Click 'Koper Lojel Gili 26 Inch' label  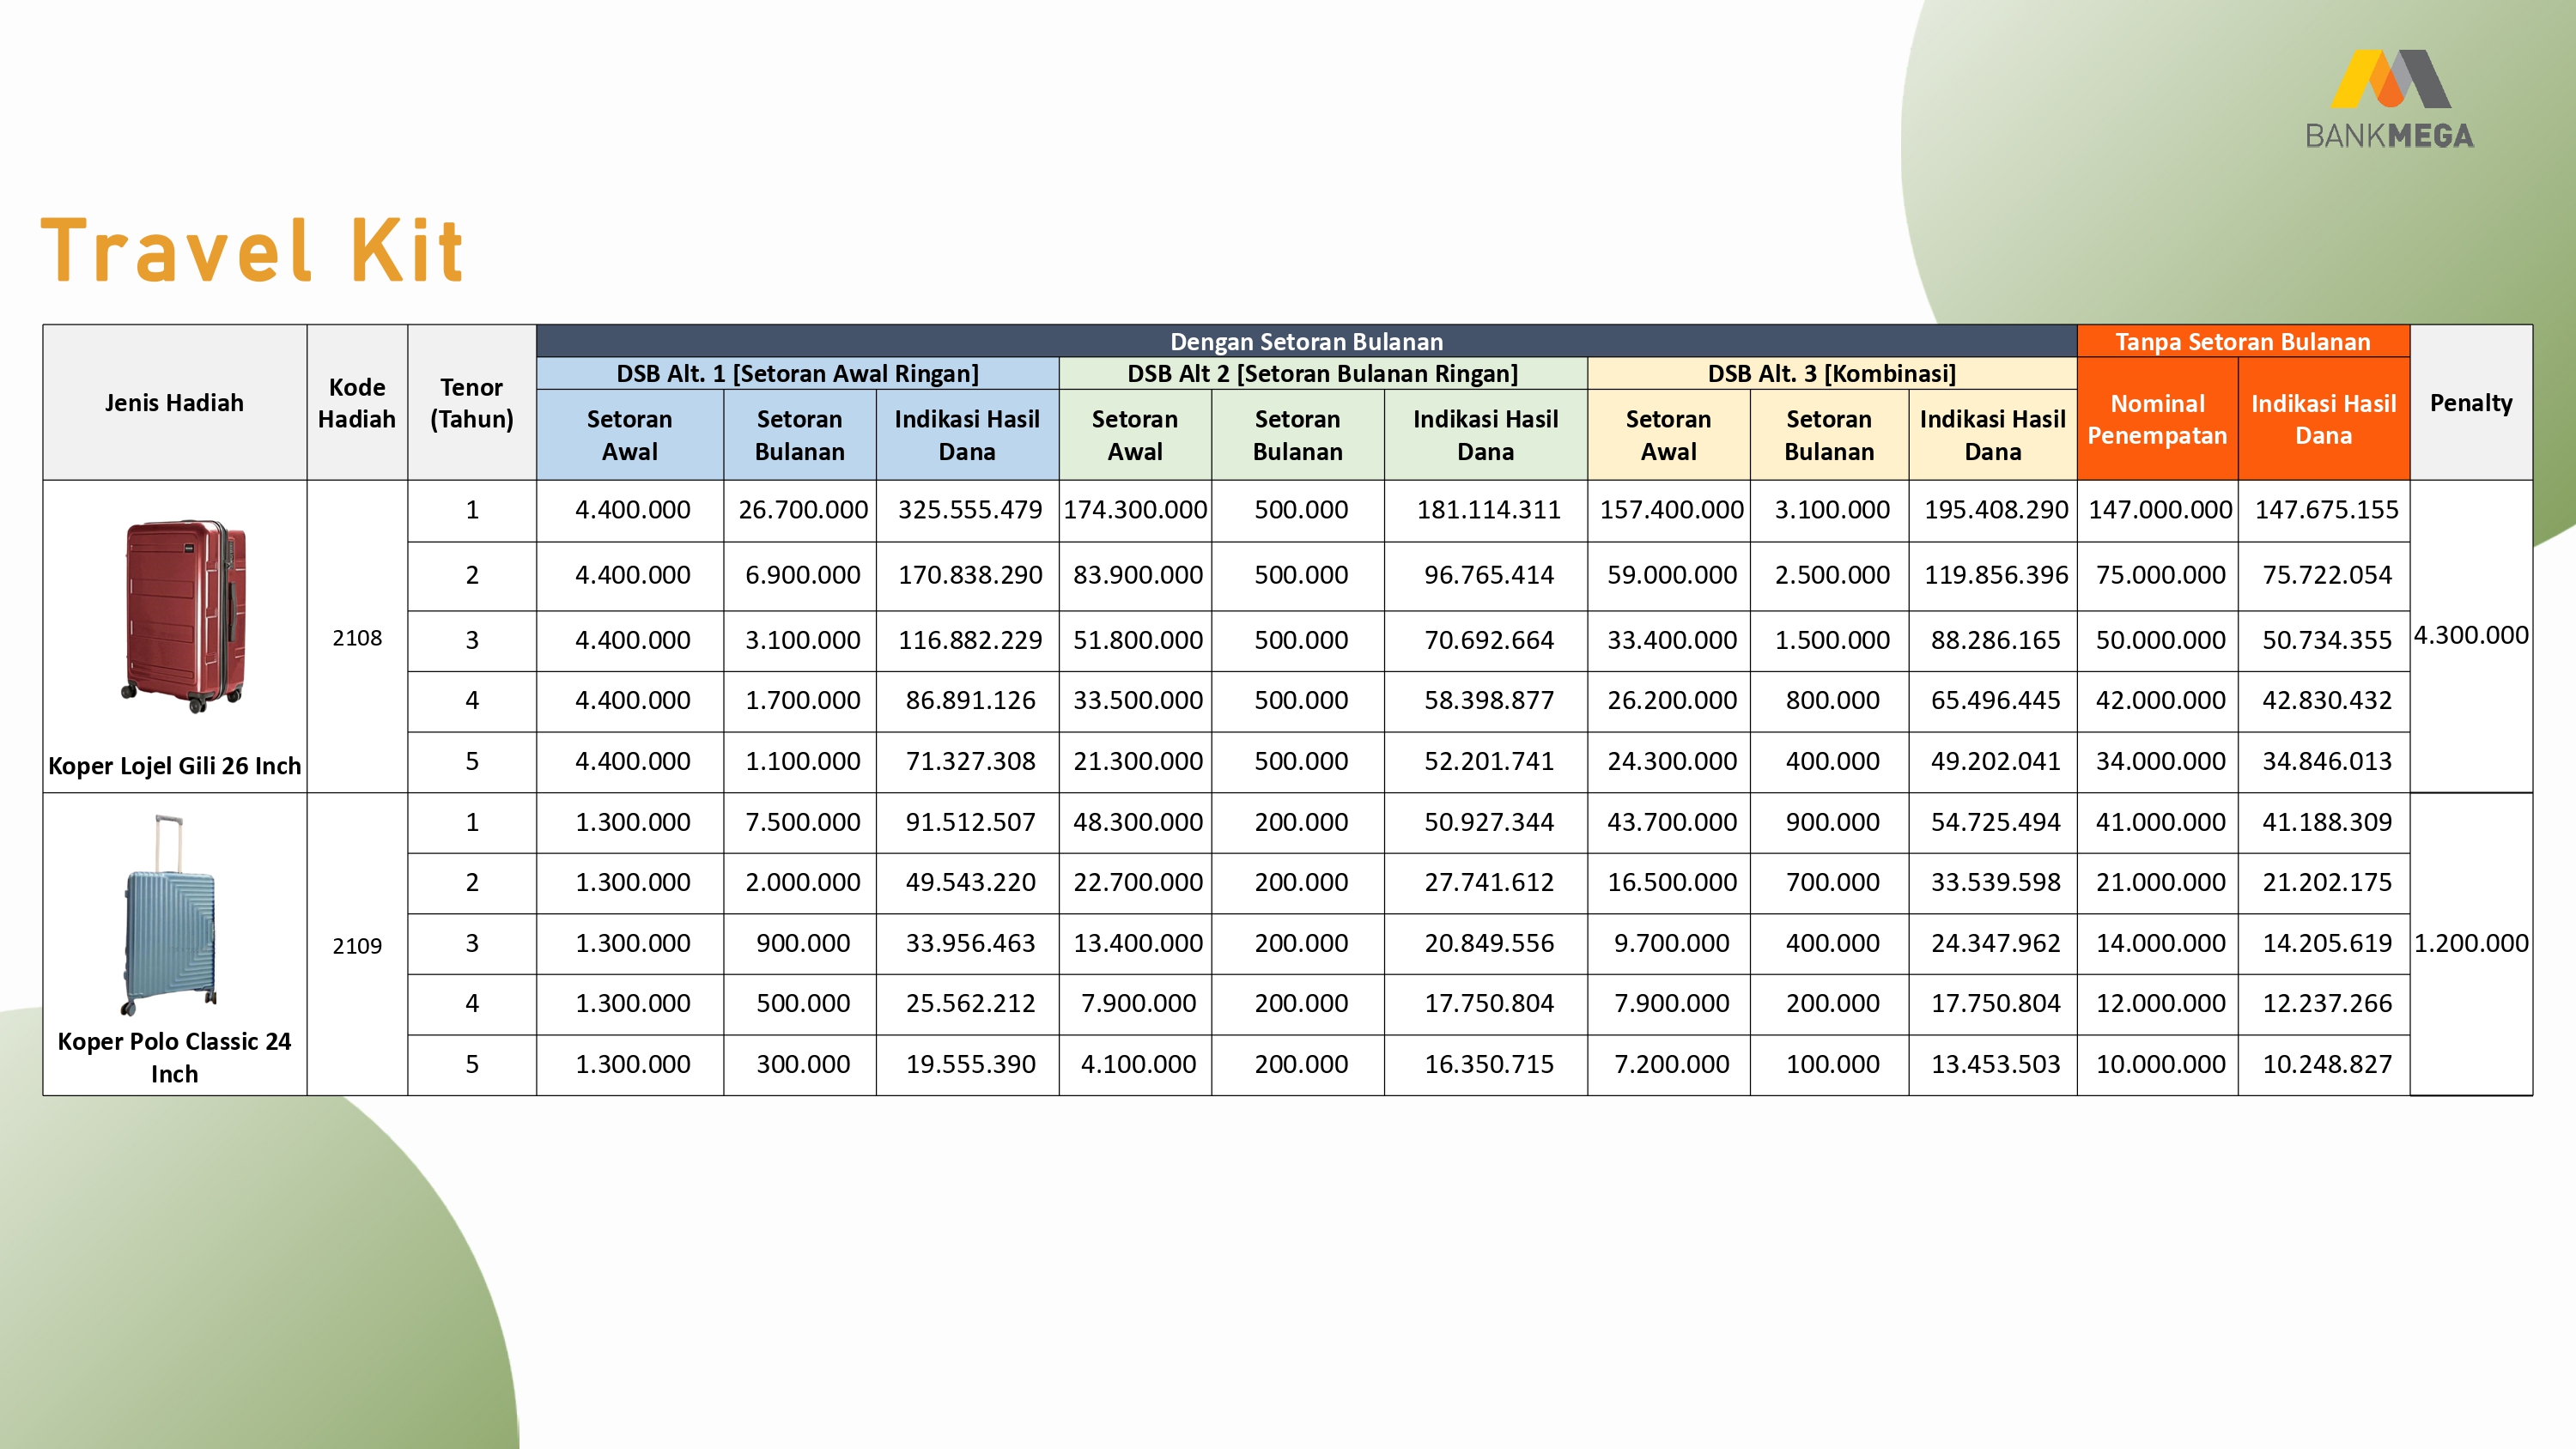[174, 765]
